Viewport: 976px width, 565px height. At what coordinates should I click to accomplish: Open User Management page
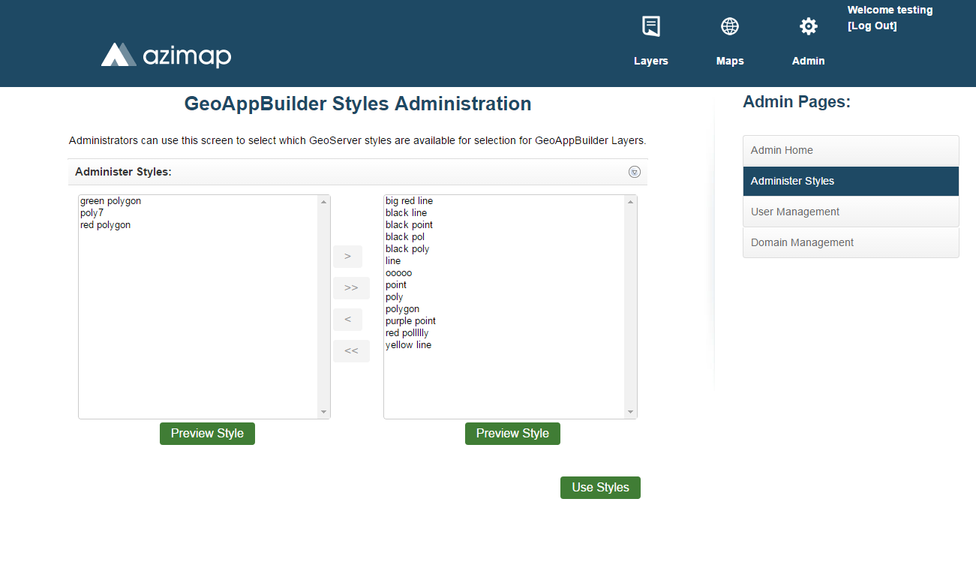click(850, 212)
